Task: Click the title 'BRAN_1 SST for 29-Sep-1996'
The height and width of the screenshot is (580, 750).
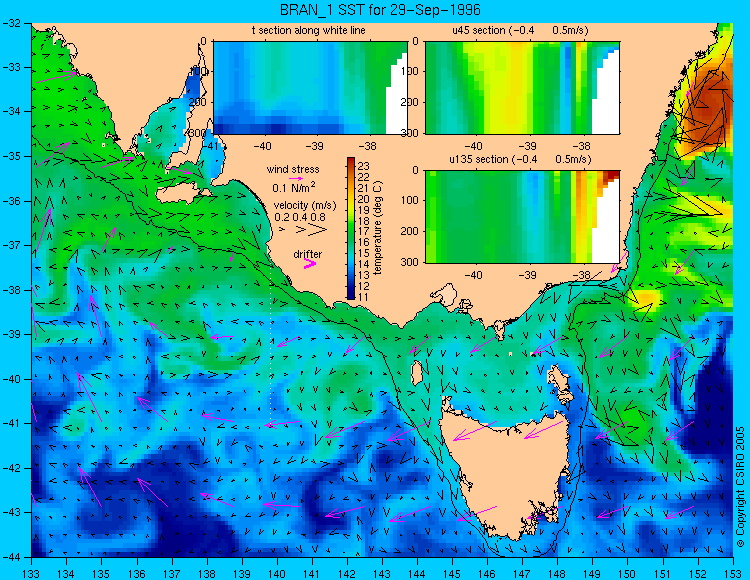Action: click(x=380, y=10)
